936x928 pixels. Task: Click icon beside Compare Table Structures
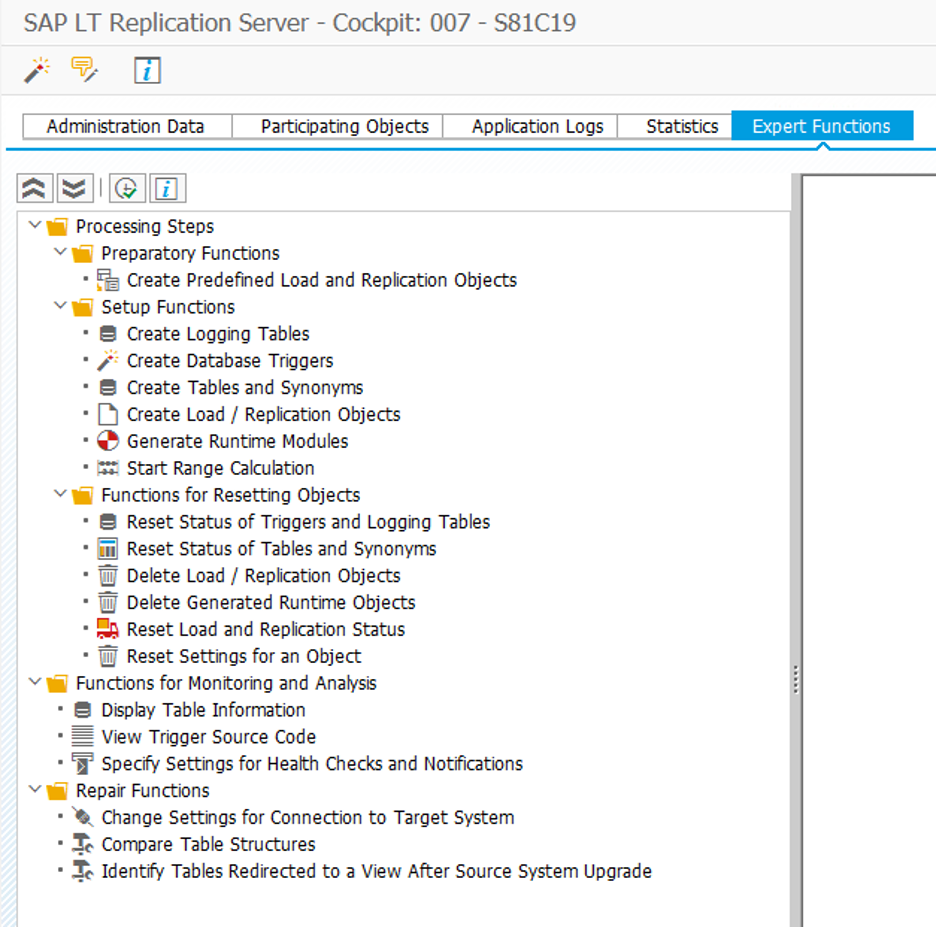click(82, 844)
